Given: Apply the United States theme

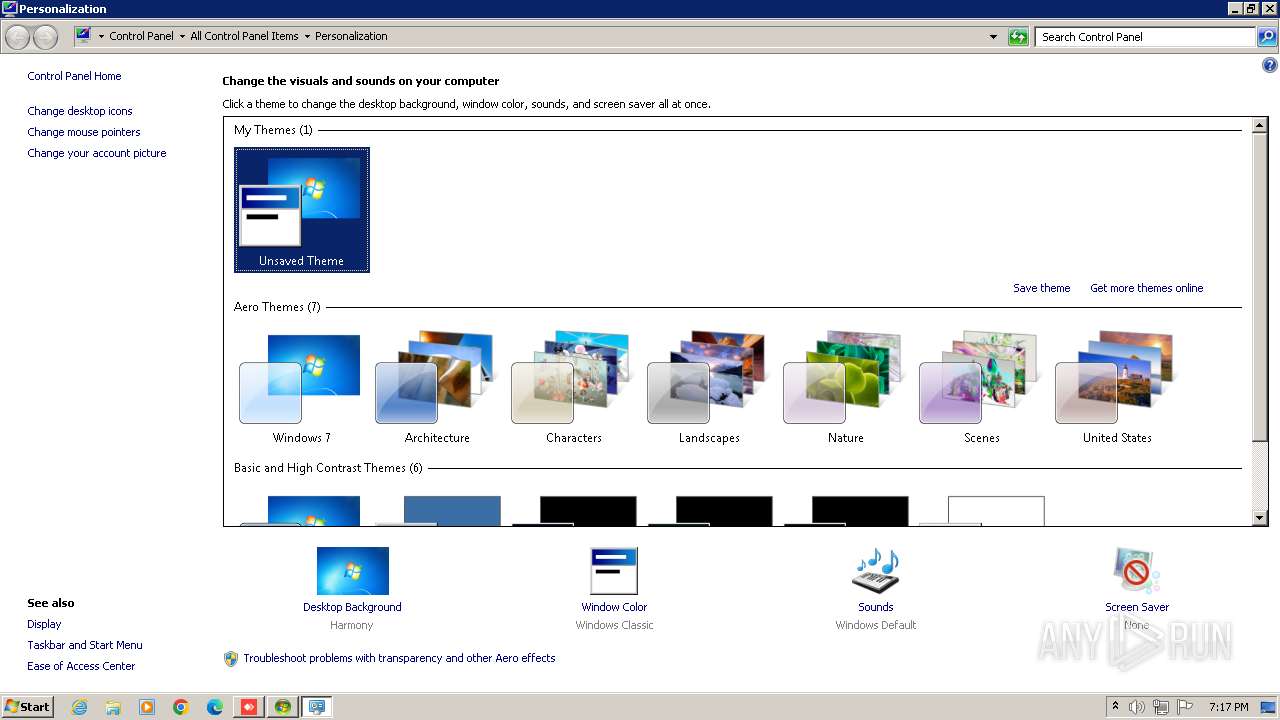Looking at the screenshot, I should [1117, 388].
